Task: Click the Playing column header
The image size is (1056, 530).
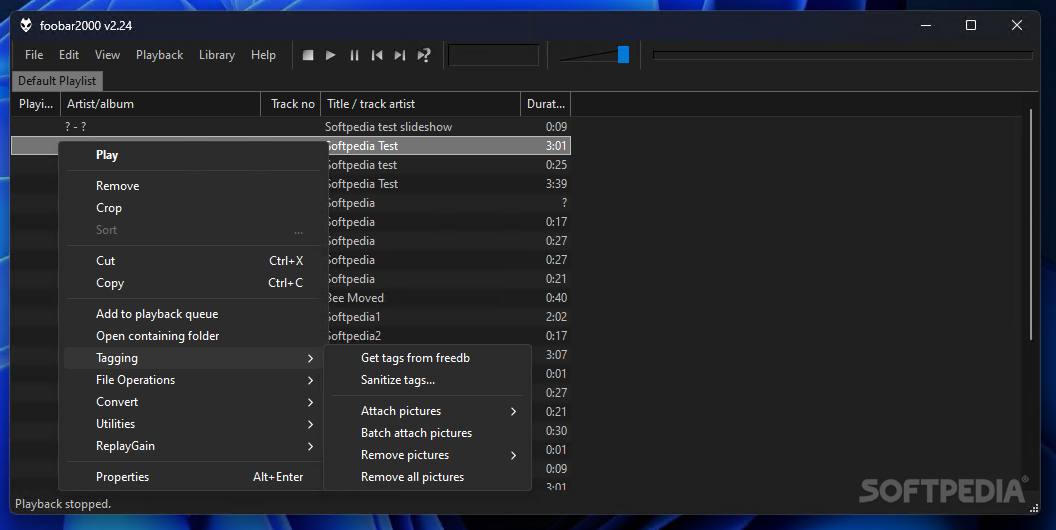Action: (36, 104)
